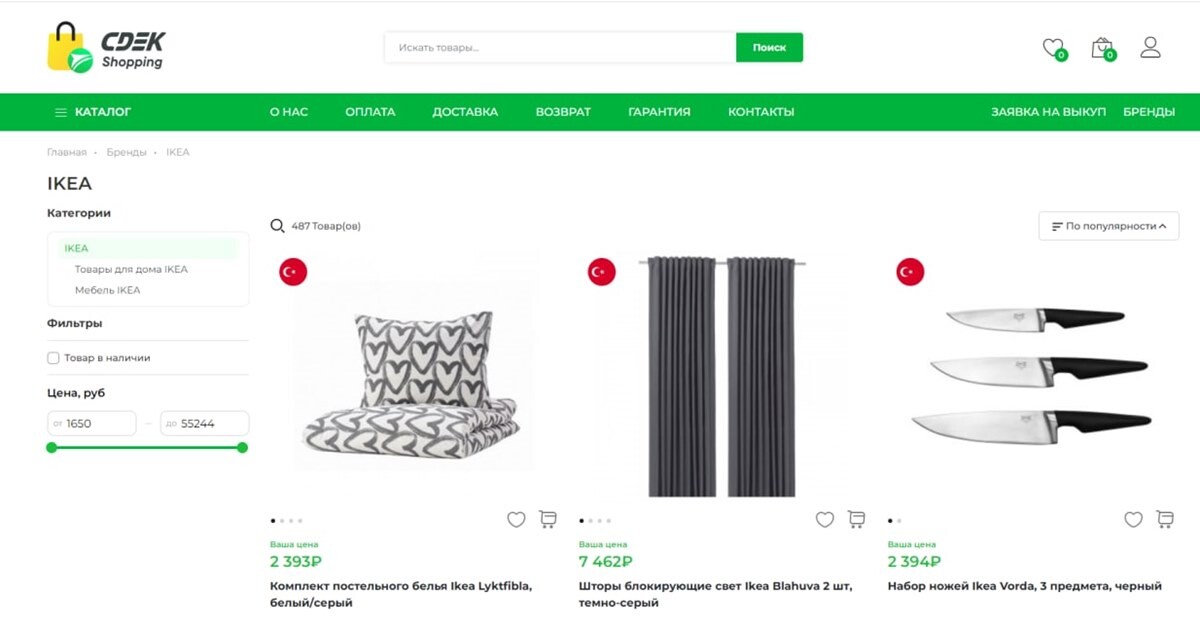Image resolution: width=1200 pixels, height=630 pixels.
Task: Add Blahuva curtains to cart
Action: tap(857, 520)
